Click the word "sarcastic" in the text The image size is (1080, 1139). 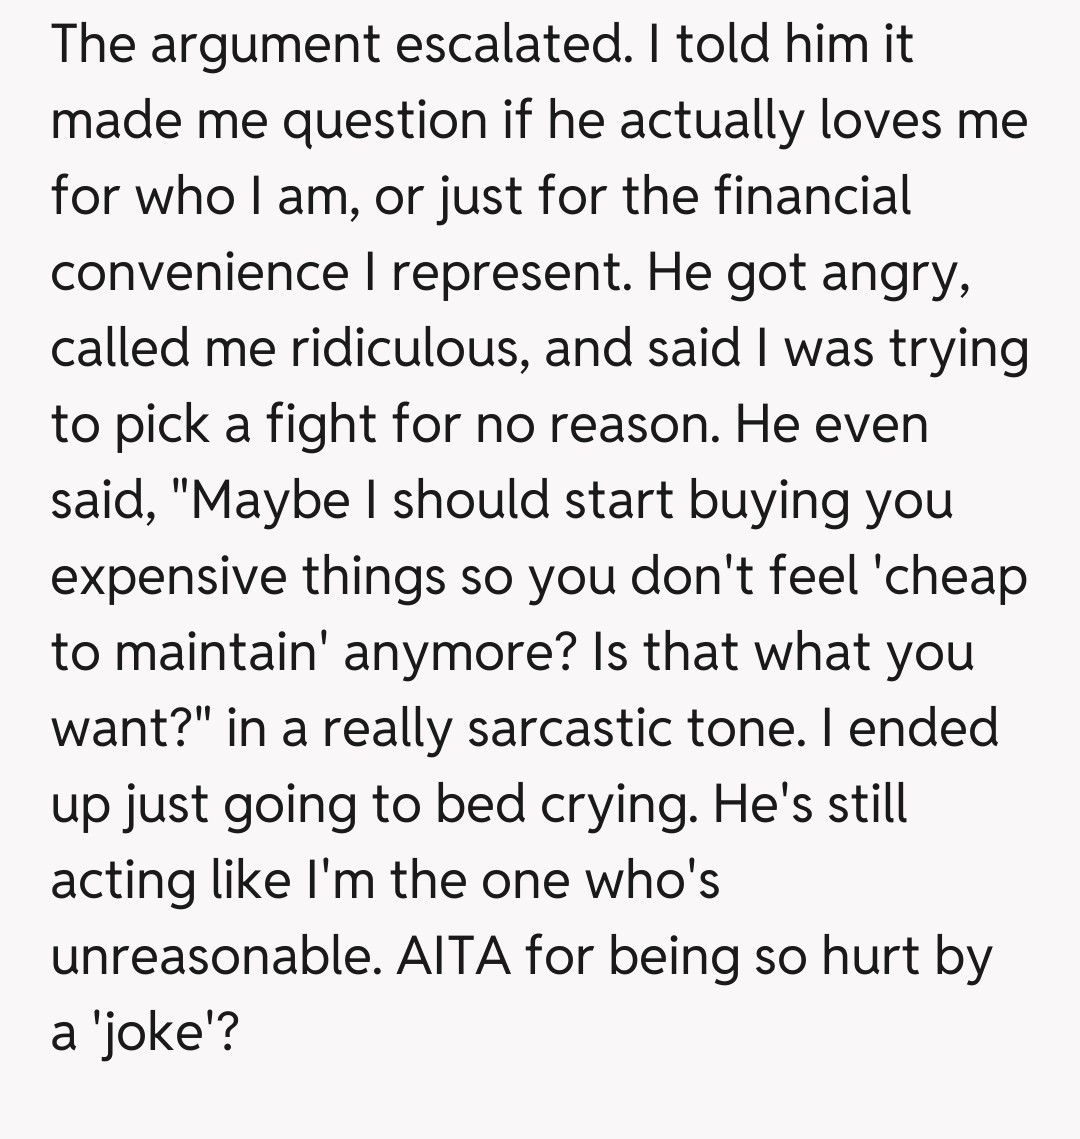click(584, 728)
